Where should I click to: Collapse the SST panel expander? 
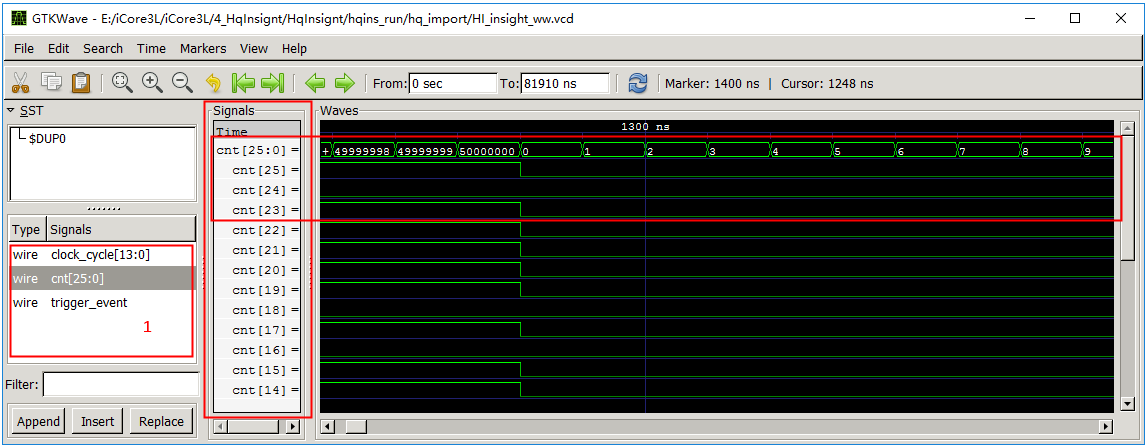point(11,110)
